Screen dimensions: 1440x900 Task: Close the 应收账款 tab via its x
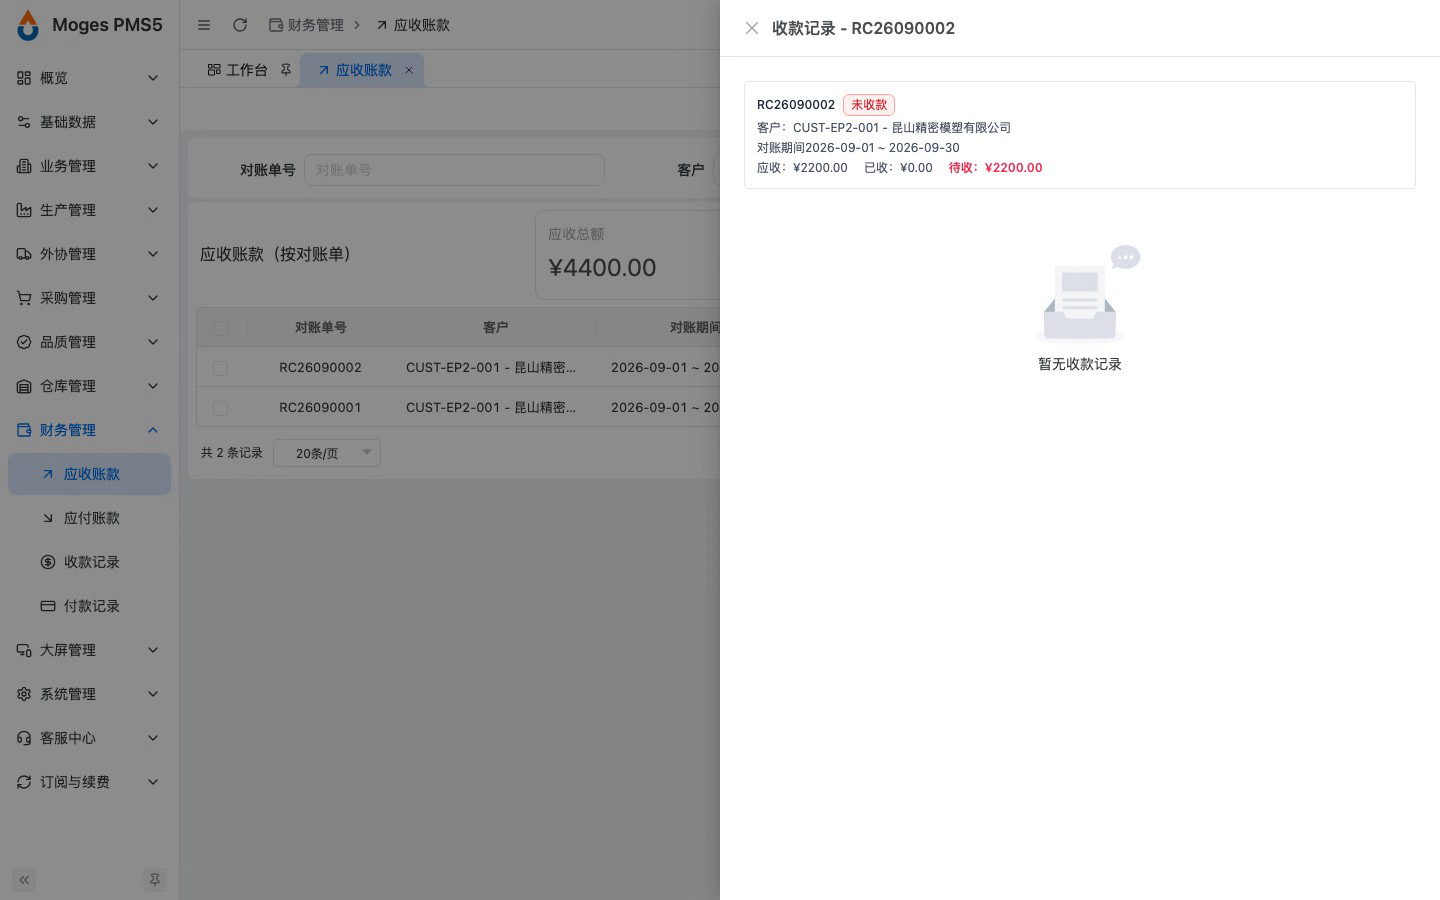click(x=408, y=70)
